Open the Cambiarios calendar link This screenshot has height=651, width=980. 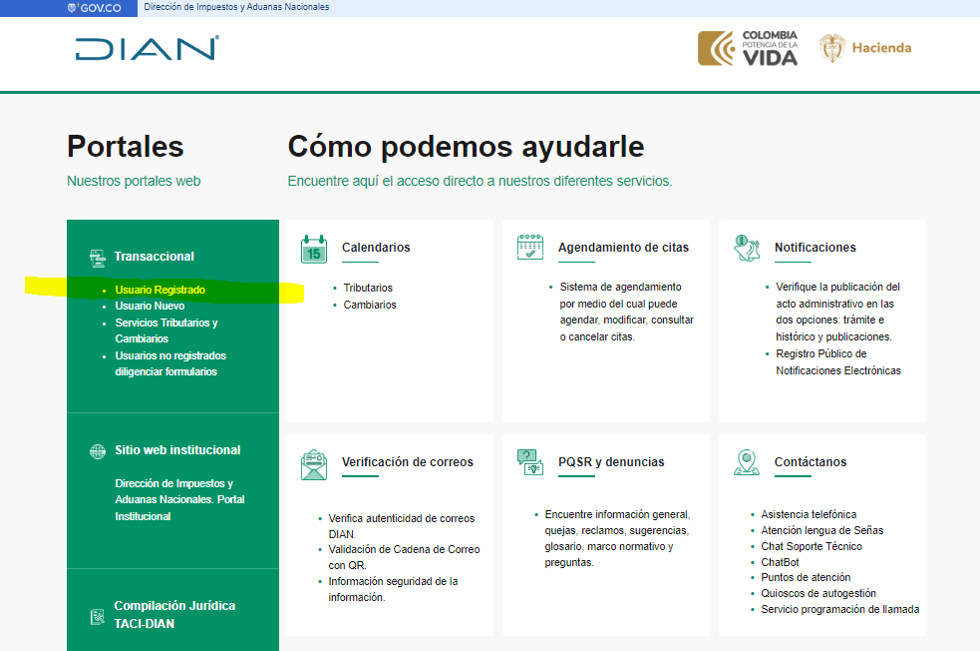(x=370, y=305)
